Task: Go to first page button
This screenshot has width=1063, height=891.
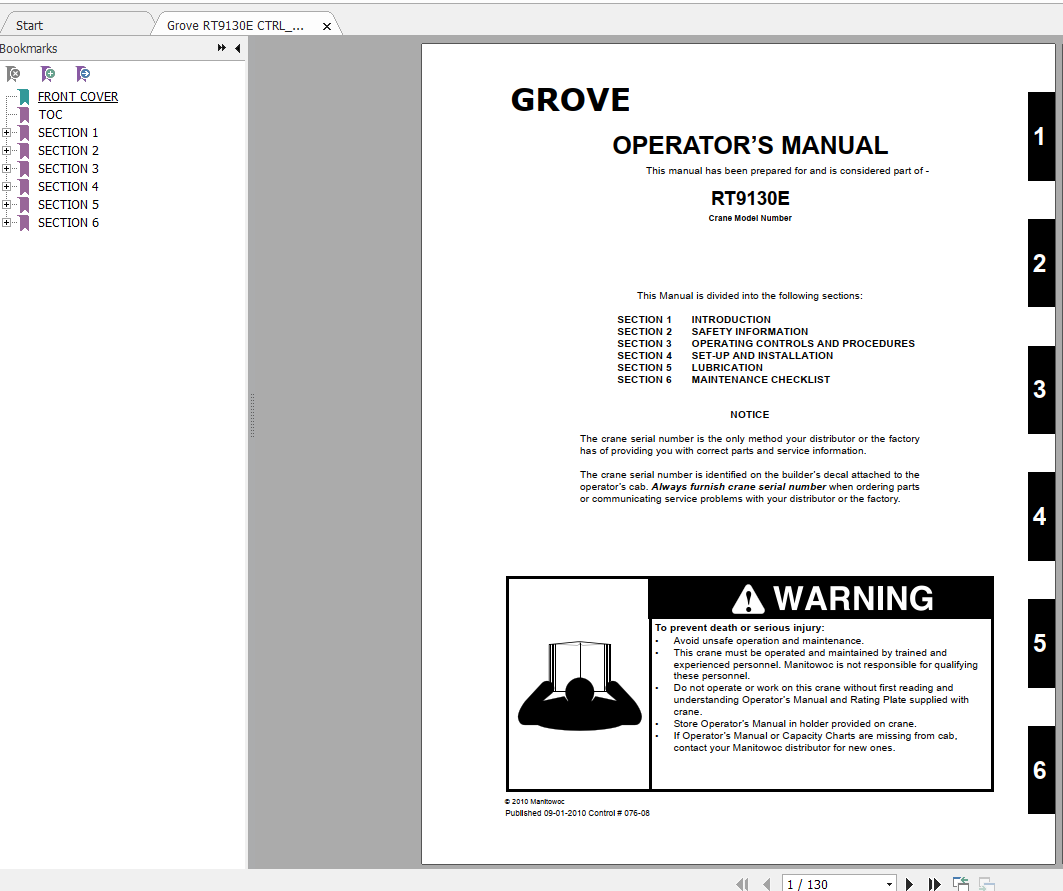Action: 742,884
